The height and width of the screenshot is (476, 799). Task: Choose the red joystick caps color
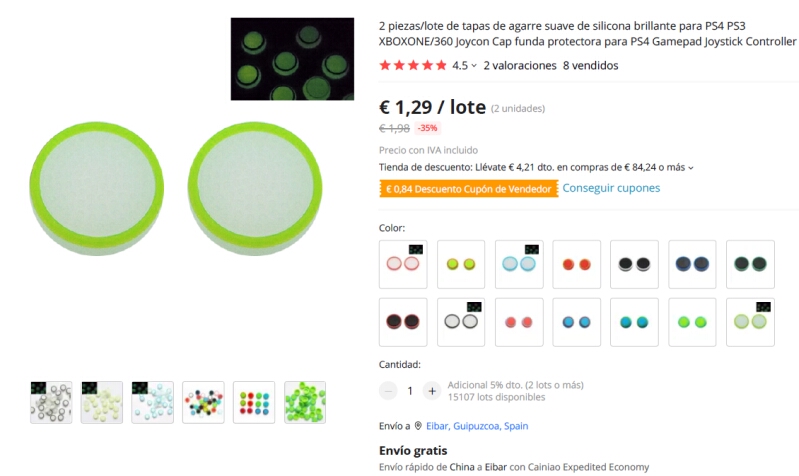pyautogui.click(x=576, y=264)
